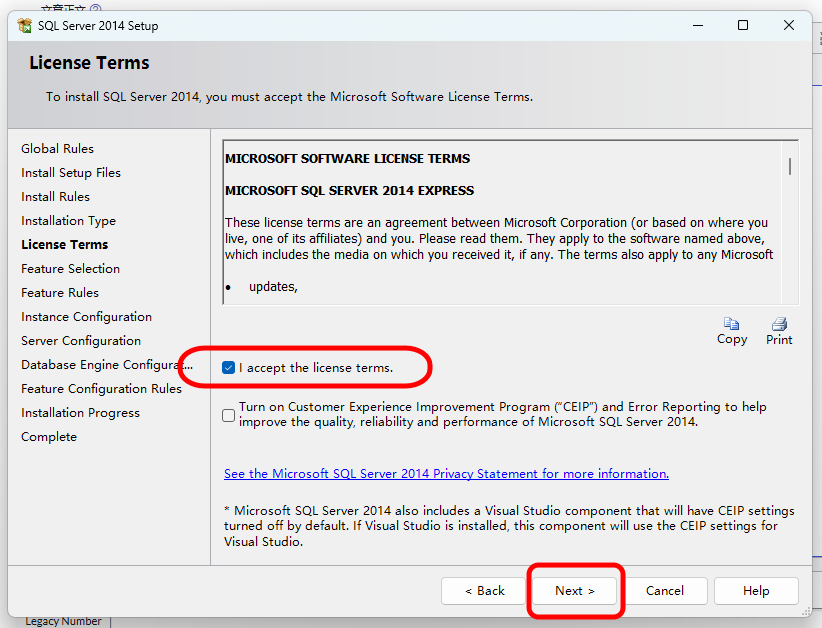Click the 'MICROSOFT SQL SERVER 2014 EXPRESS' heading
Screen dimensions: 822x628
tap(349, 191)
